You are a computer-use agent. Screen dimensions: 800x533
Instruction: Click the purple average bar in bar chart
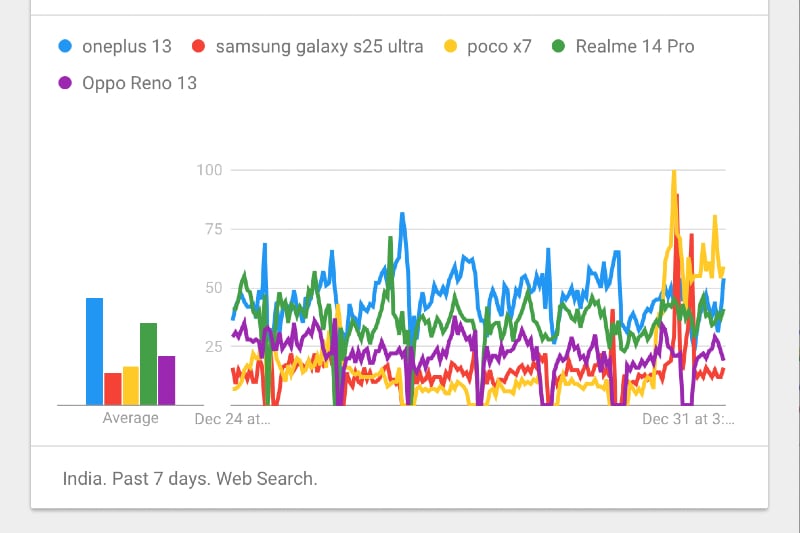pyautogui.click(x=166, y=380)
